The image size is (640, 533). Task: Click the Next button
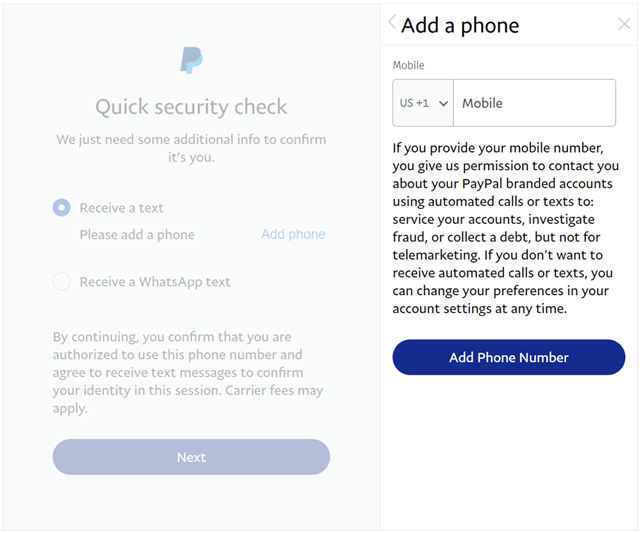(191, 457)
